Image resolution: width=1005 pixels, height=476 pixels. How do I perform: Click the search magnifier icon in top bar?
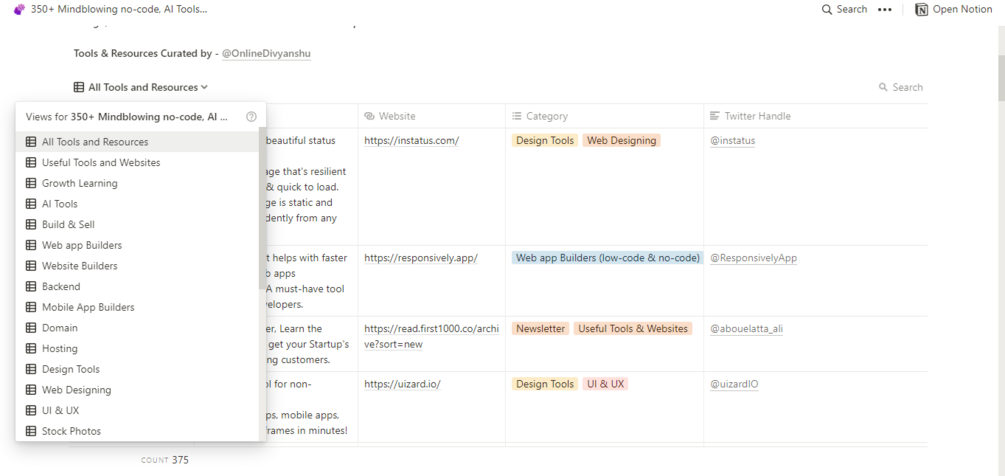[827, 10]
